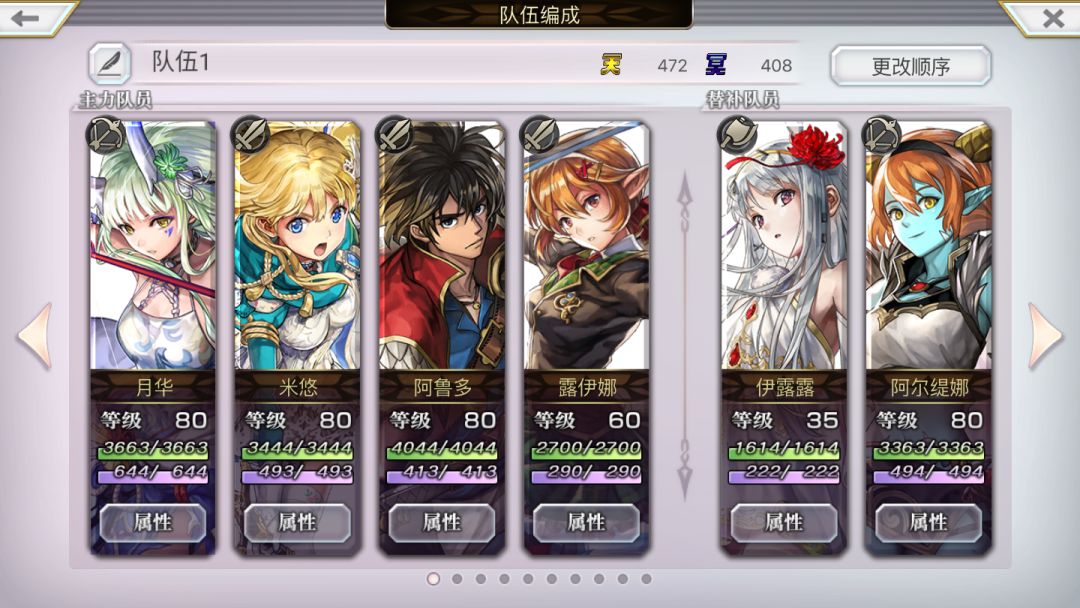Select the second page indicator dot

pyautogui.click(x=457, y=578)
